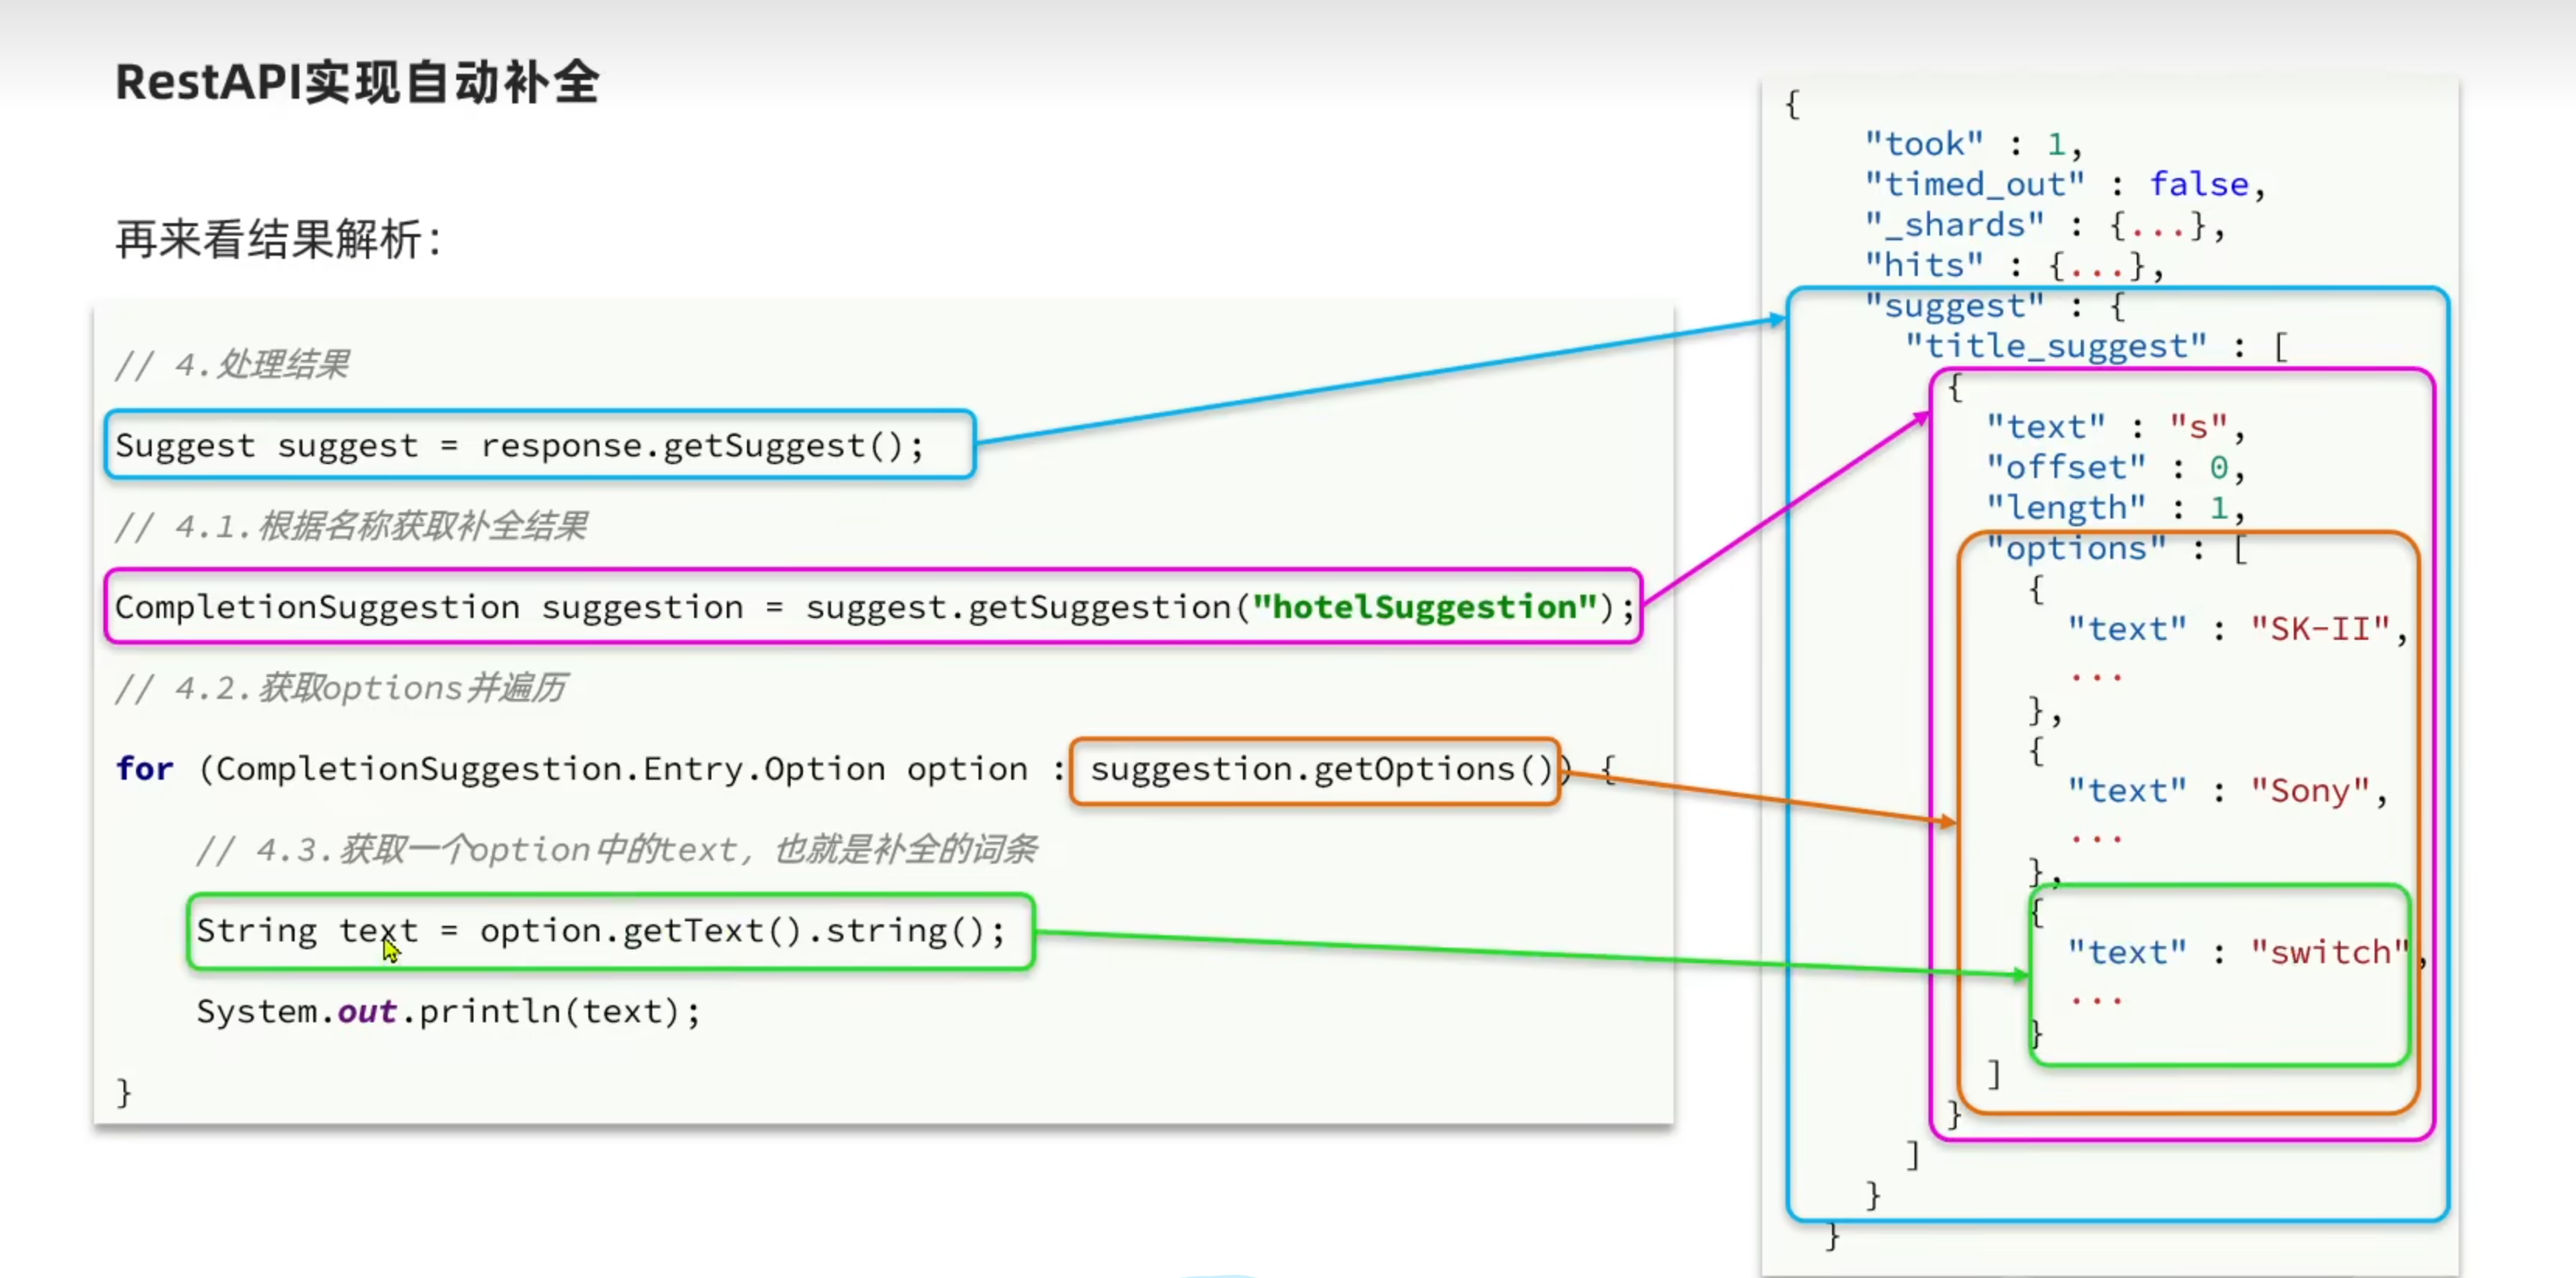The image size is (2576, 1278).
Task: Expand the collapsed "_shards" {...} object
Action: [x=2157, y=226]
